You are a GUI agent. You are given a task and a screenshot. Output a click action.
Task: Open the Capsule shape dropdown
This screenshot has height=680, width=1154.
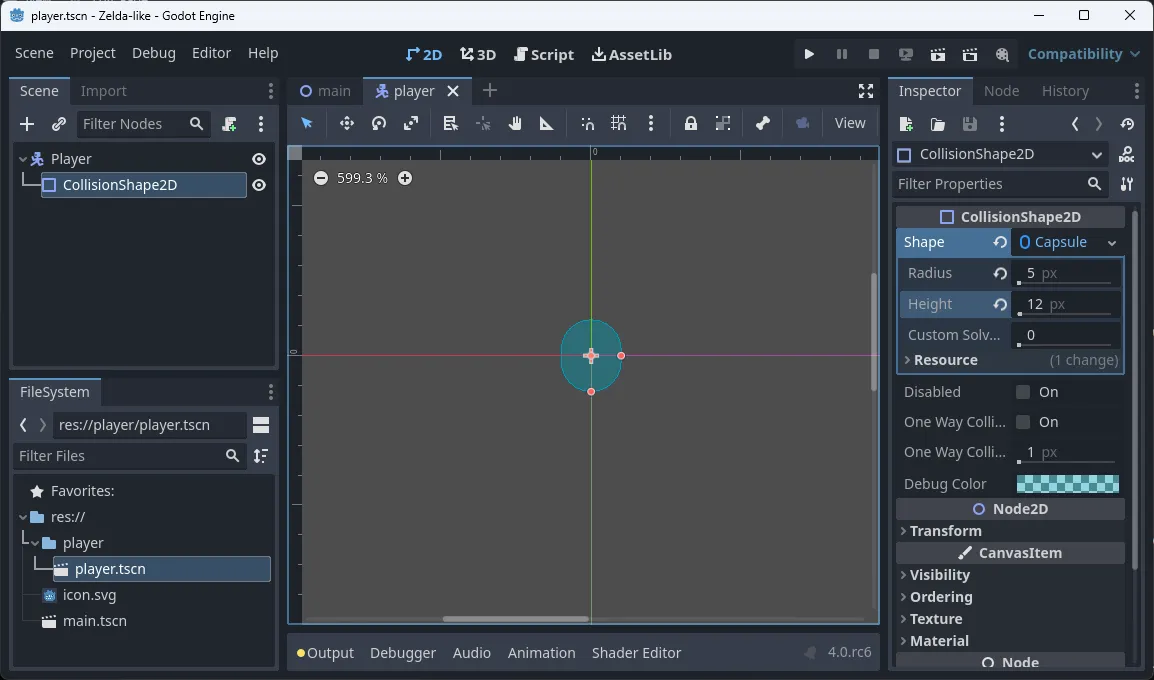click(x=1067, y=241)
